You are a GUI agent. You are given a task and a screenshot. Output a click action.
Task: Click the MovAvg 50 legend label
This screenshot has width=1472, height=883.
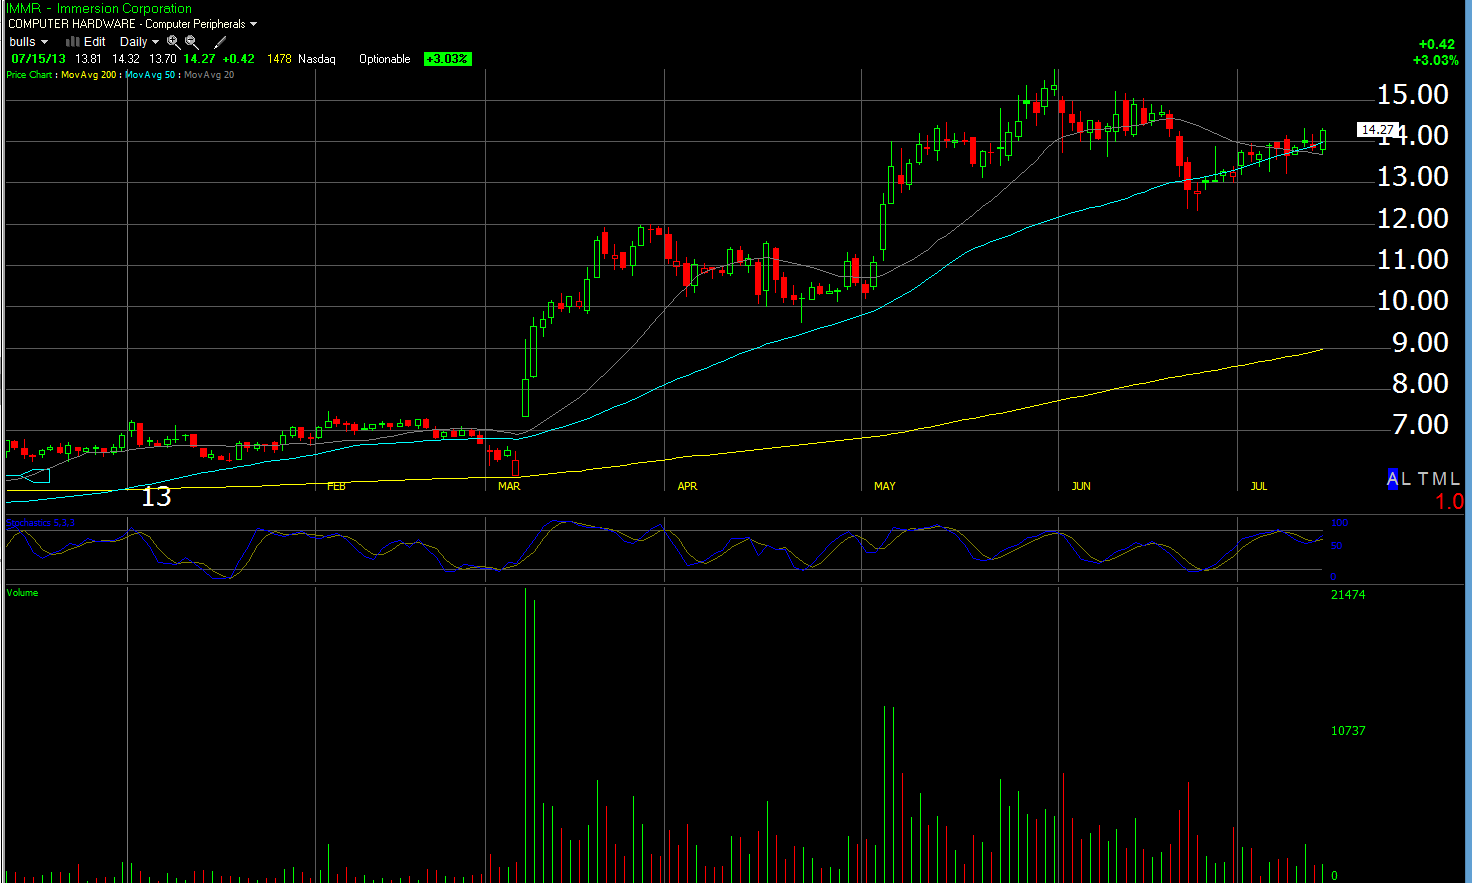(x=150, y=75)
